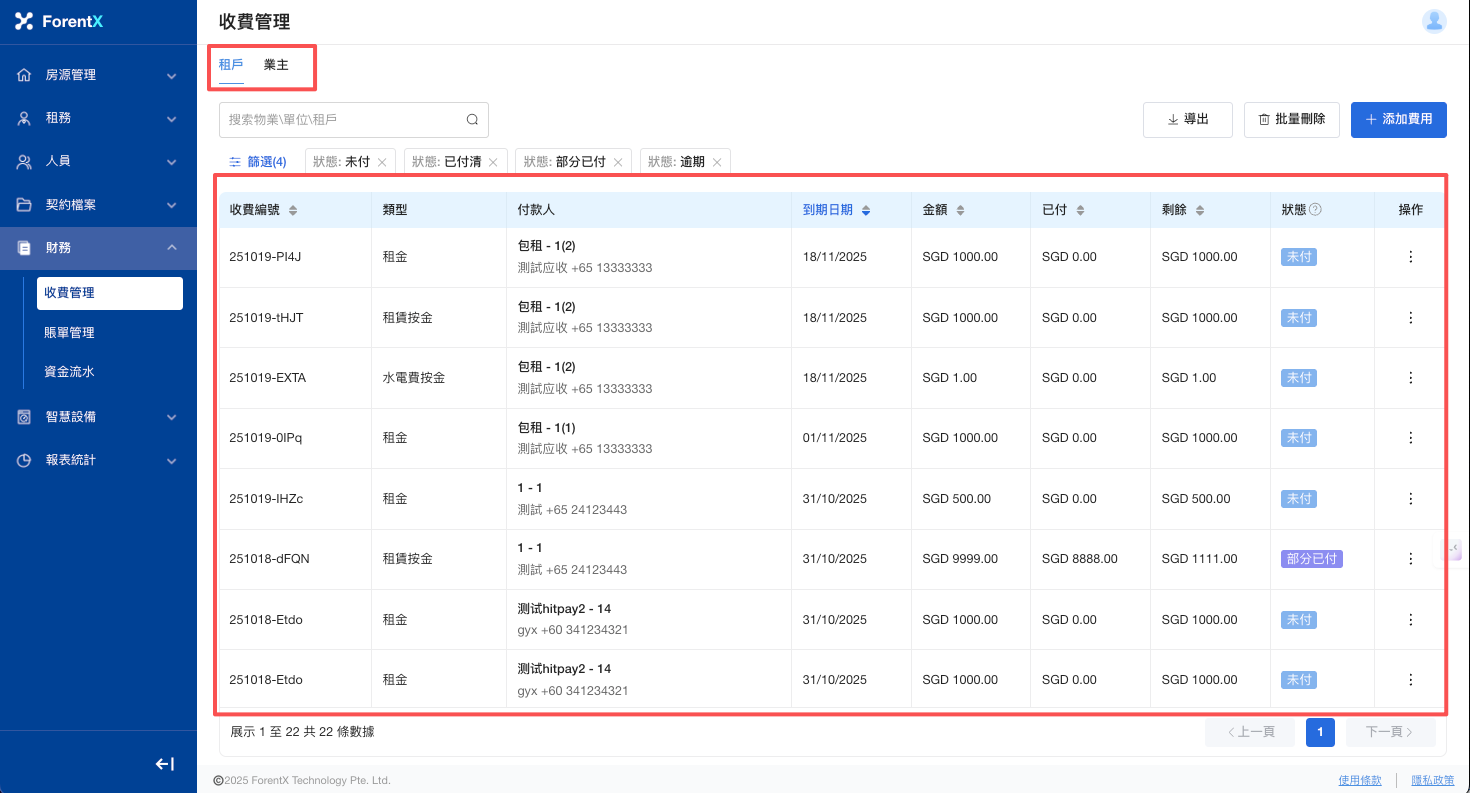Click the help icon next to 狀態 header
The height and width of the screenshot is (793, 1470).
pyautogui.click(x=1315, y=210)
